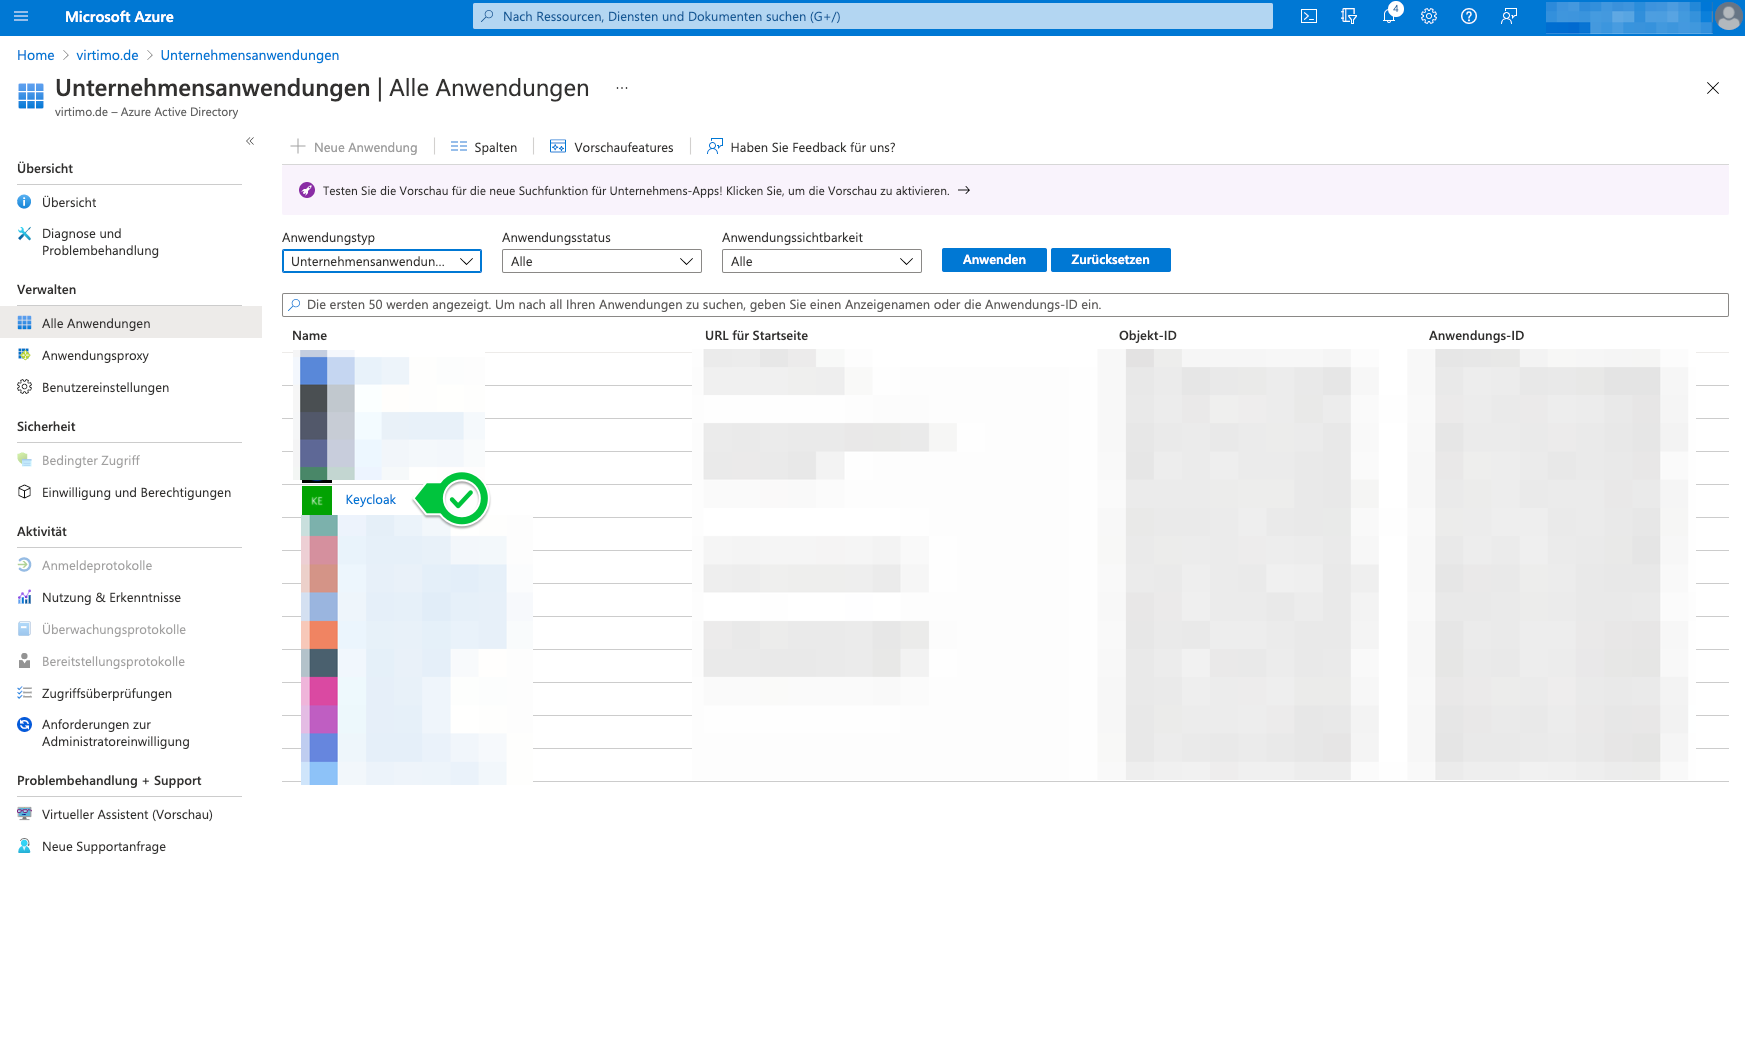The width and height of the screenshot is (1745, 1044).
Task: Select Anwendungsproxy in the sidebar
Action: click(97, 355)
